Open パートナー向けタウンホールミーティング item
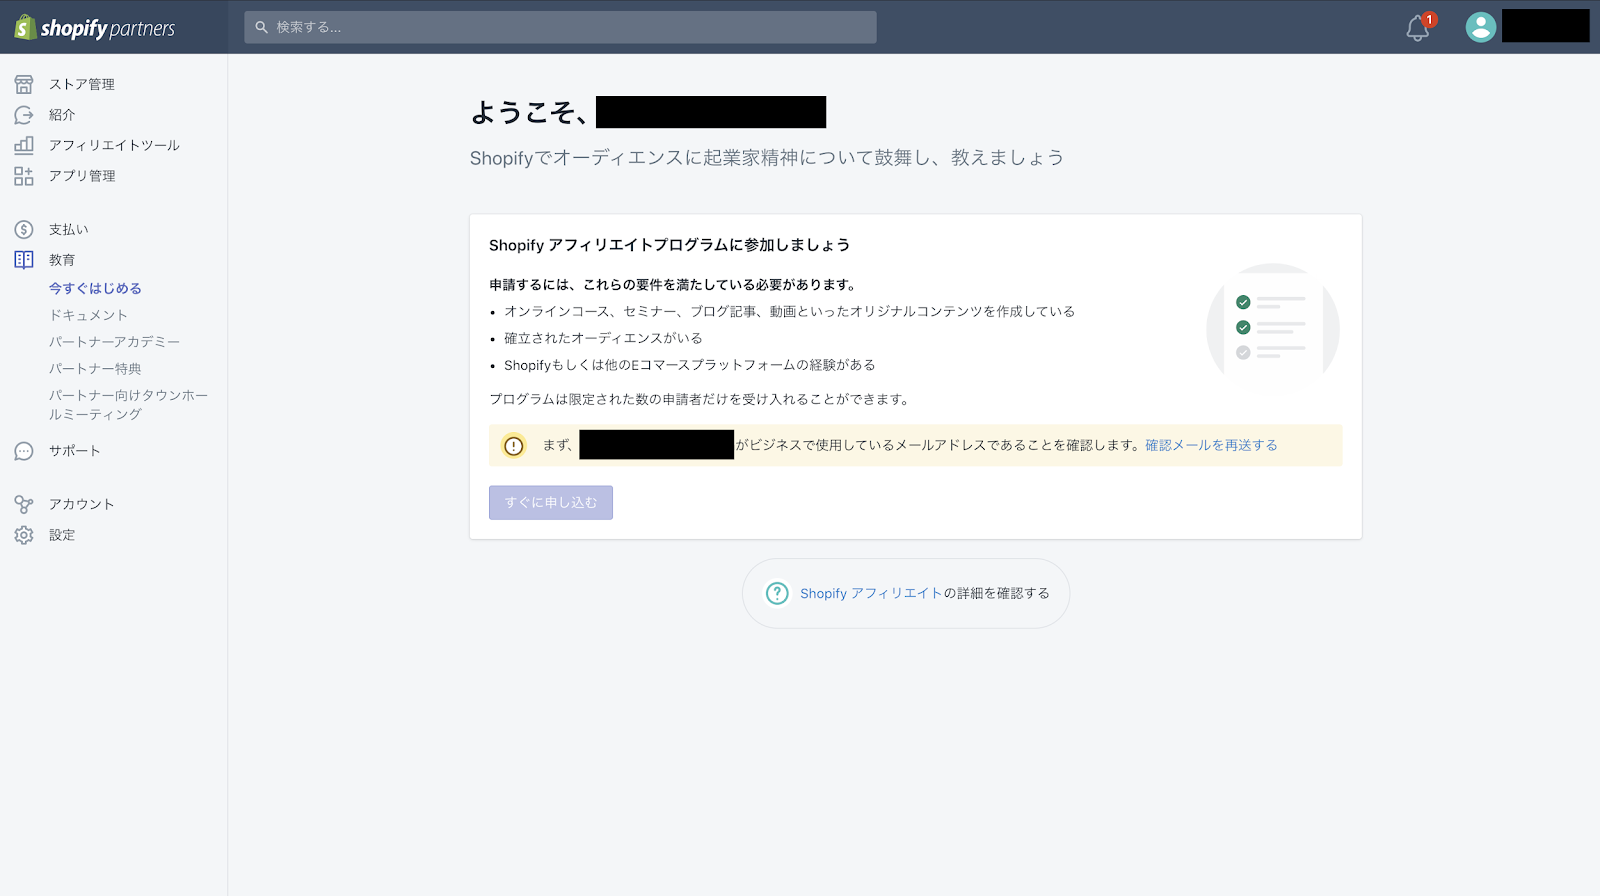 128,405
